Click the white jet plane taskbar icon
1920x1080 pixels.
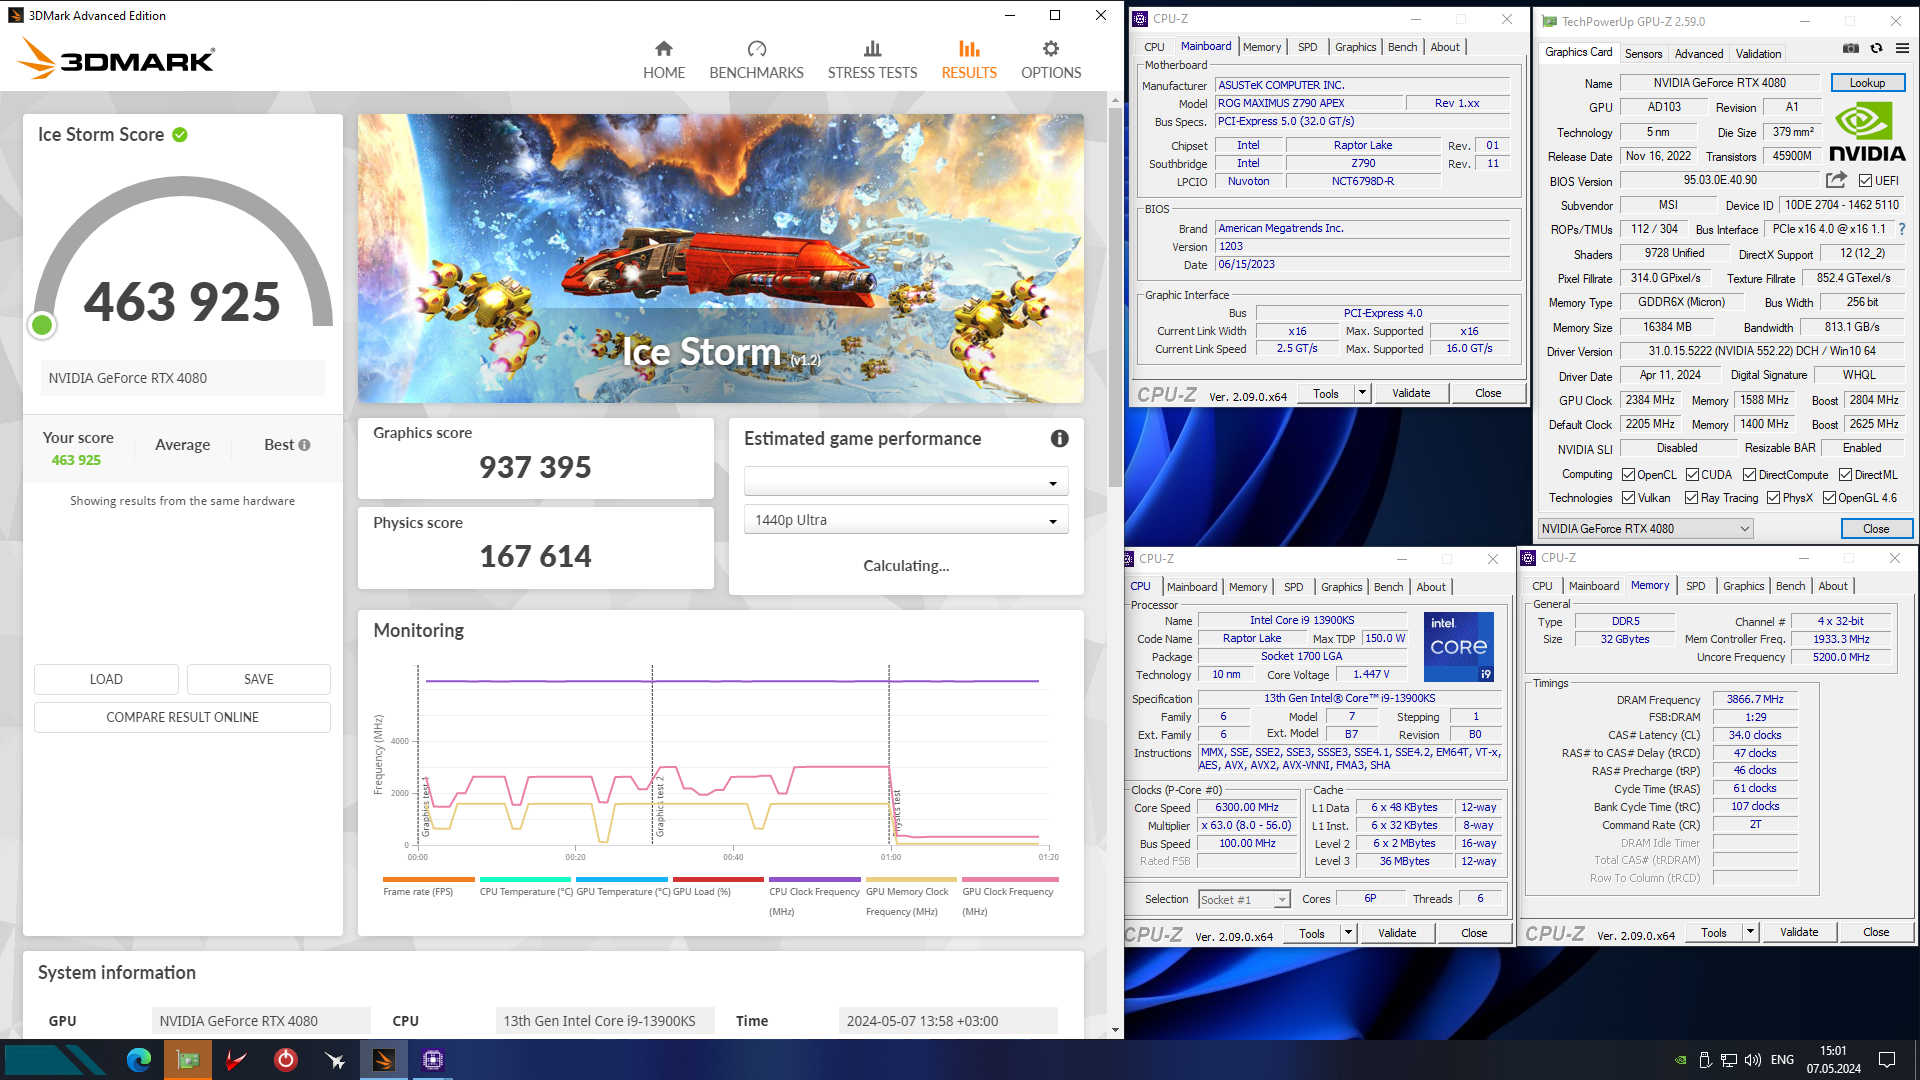pos(335,1060)
